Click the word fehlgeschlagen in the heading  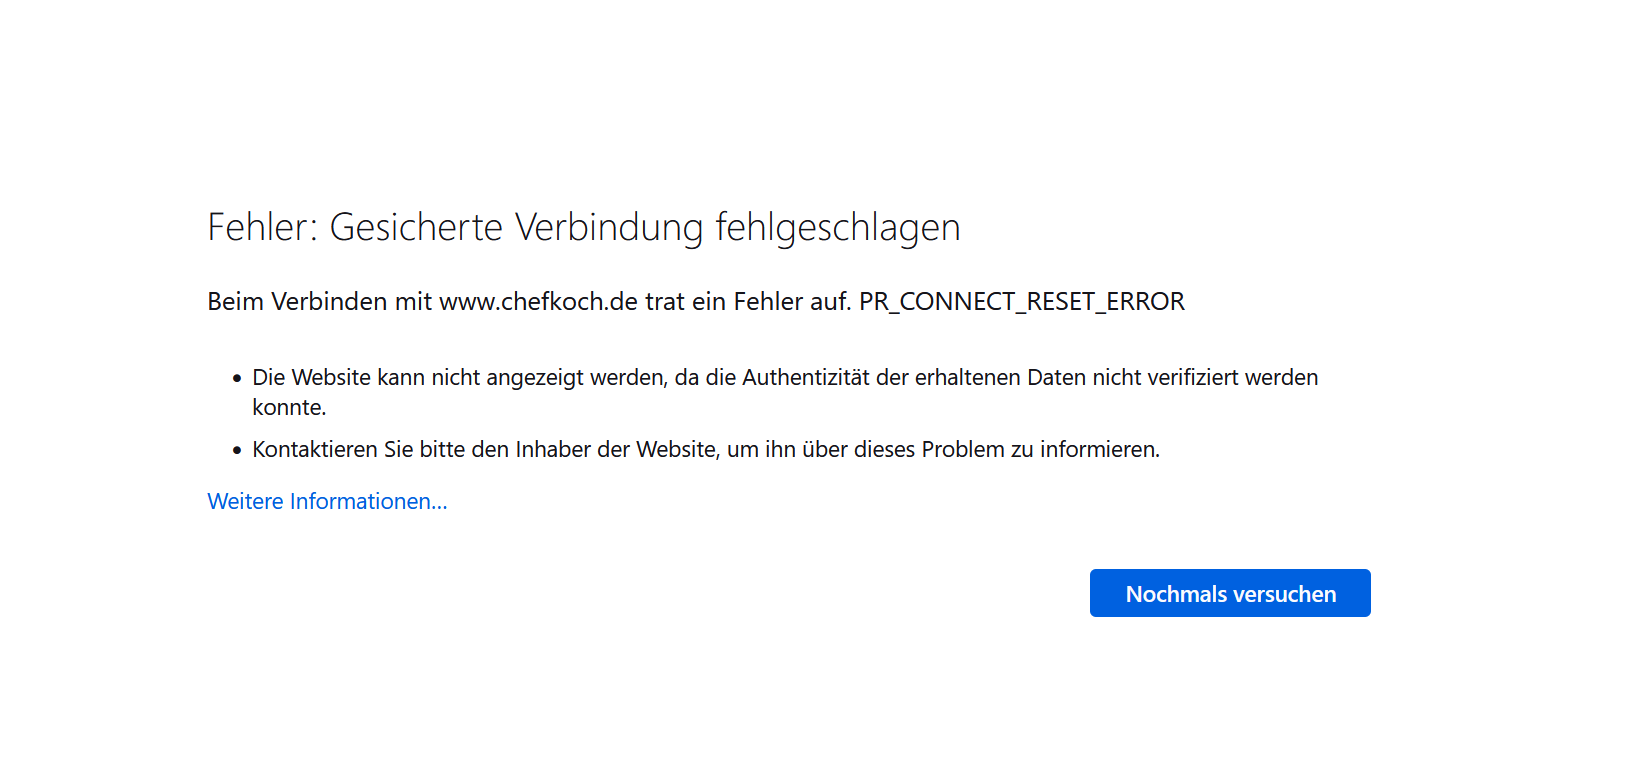[838, 229]
